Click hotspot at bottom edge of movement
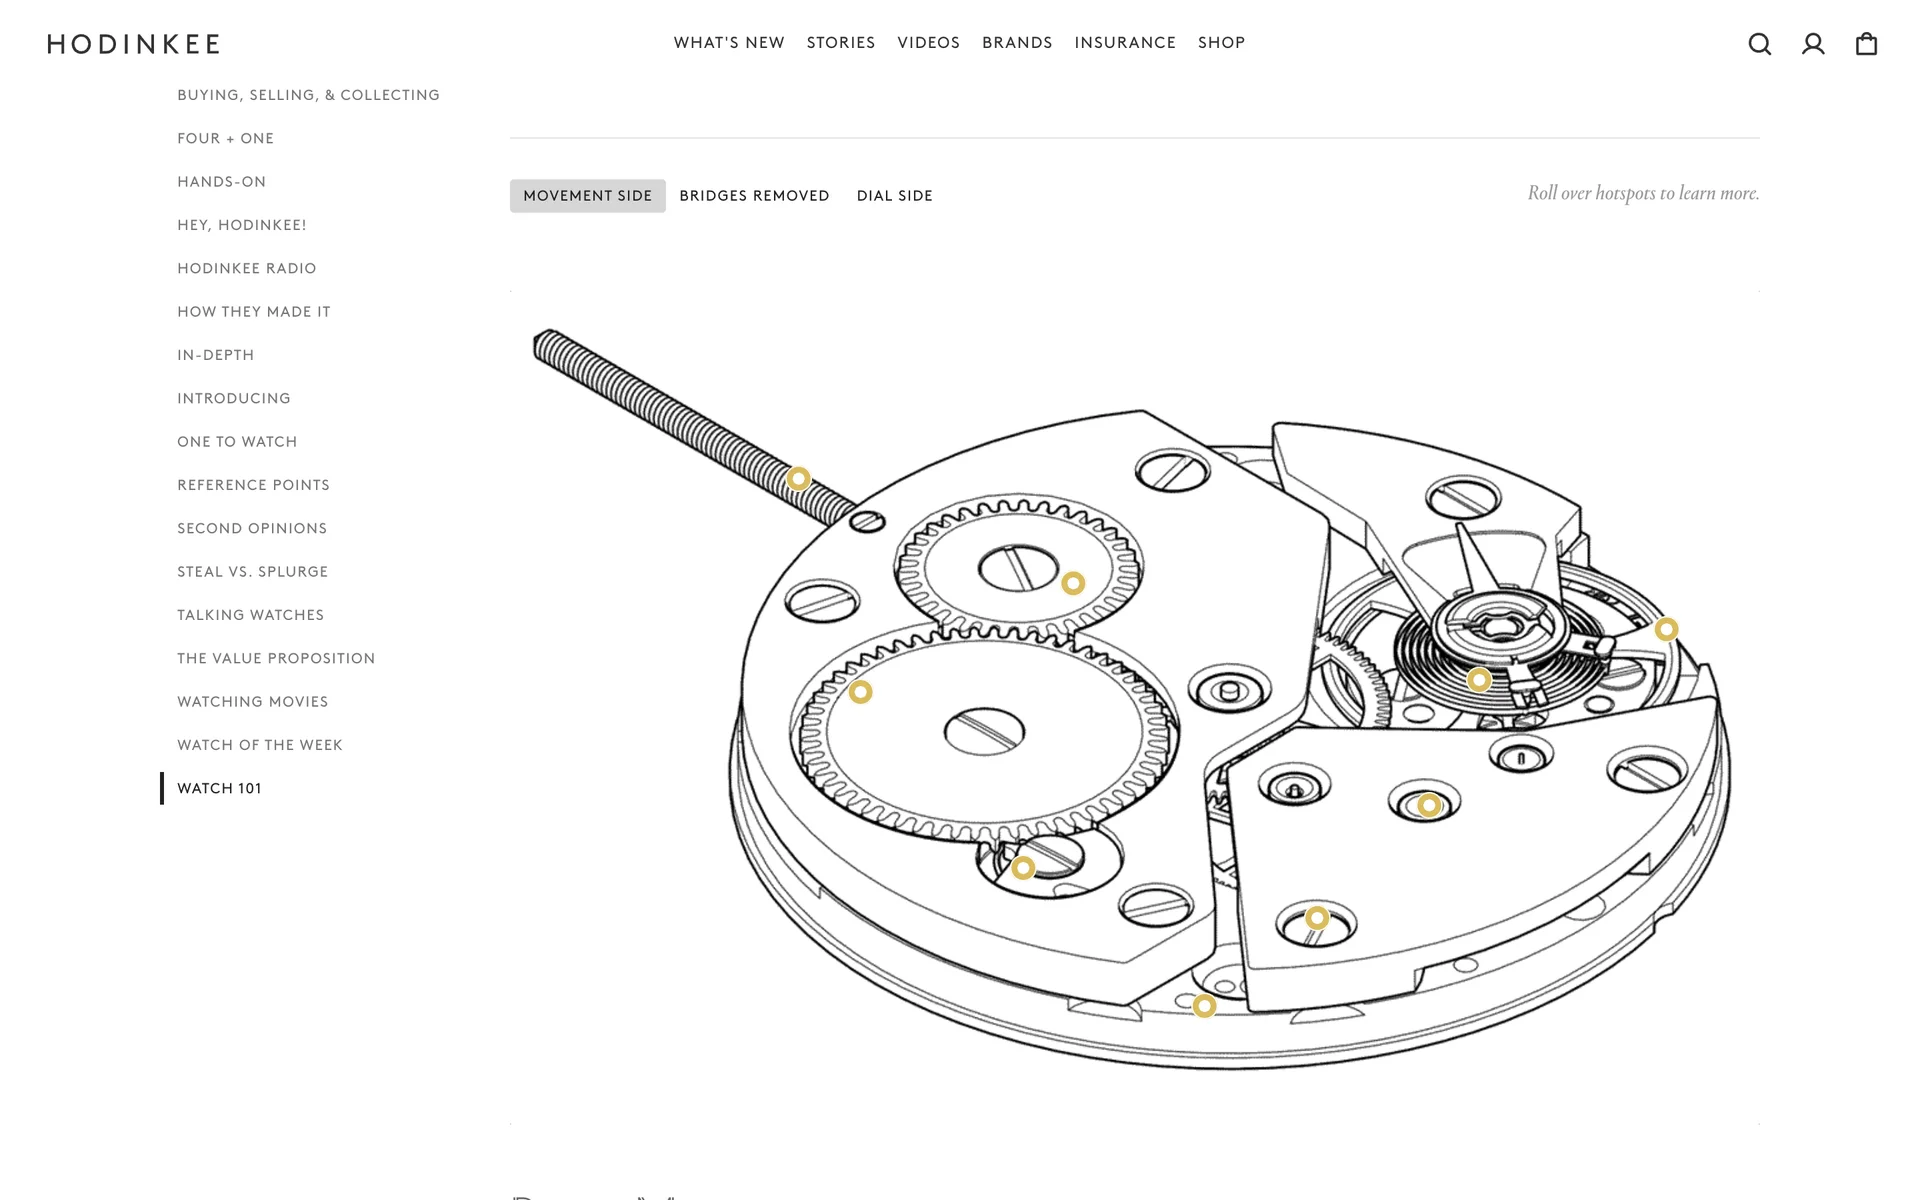 coord(1204,1006)
